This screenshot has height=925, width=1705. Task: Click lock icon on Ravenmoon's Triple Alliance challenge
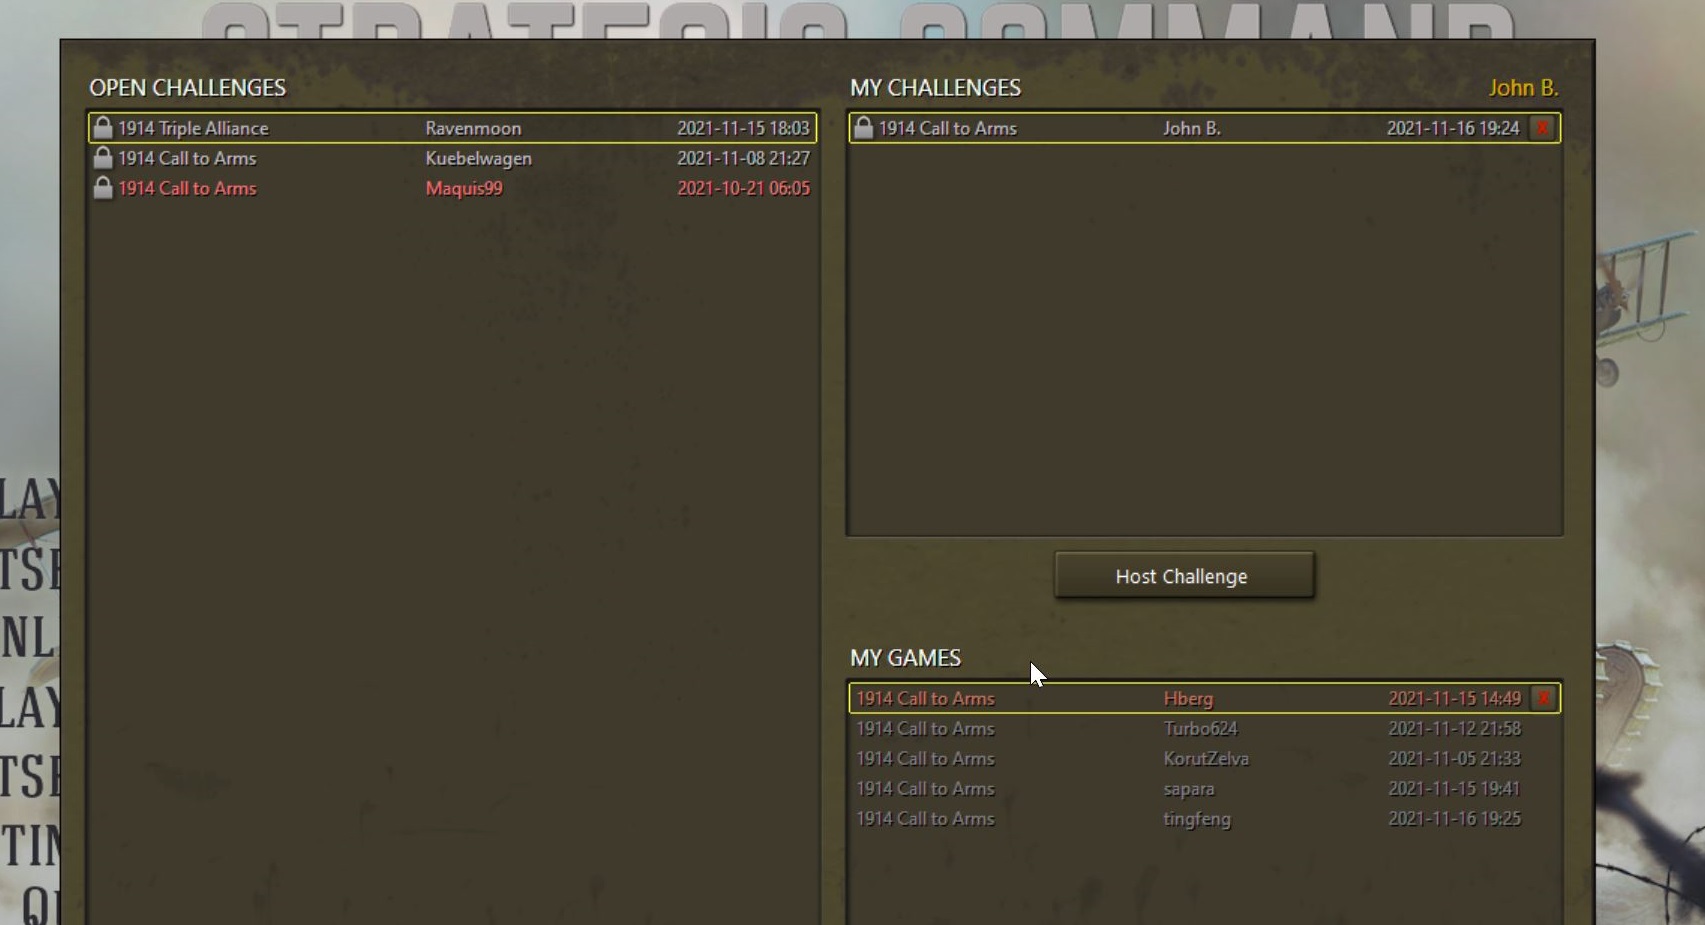[x=102, y=128]
